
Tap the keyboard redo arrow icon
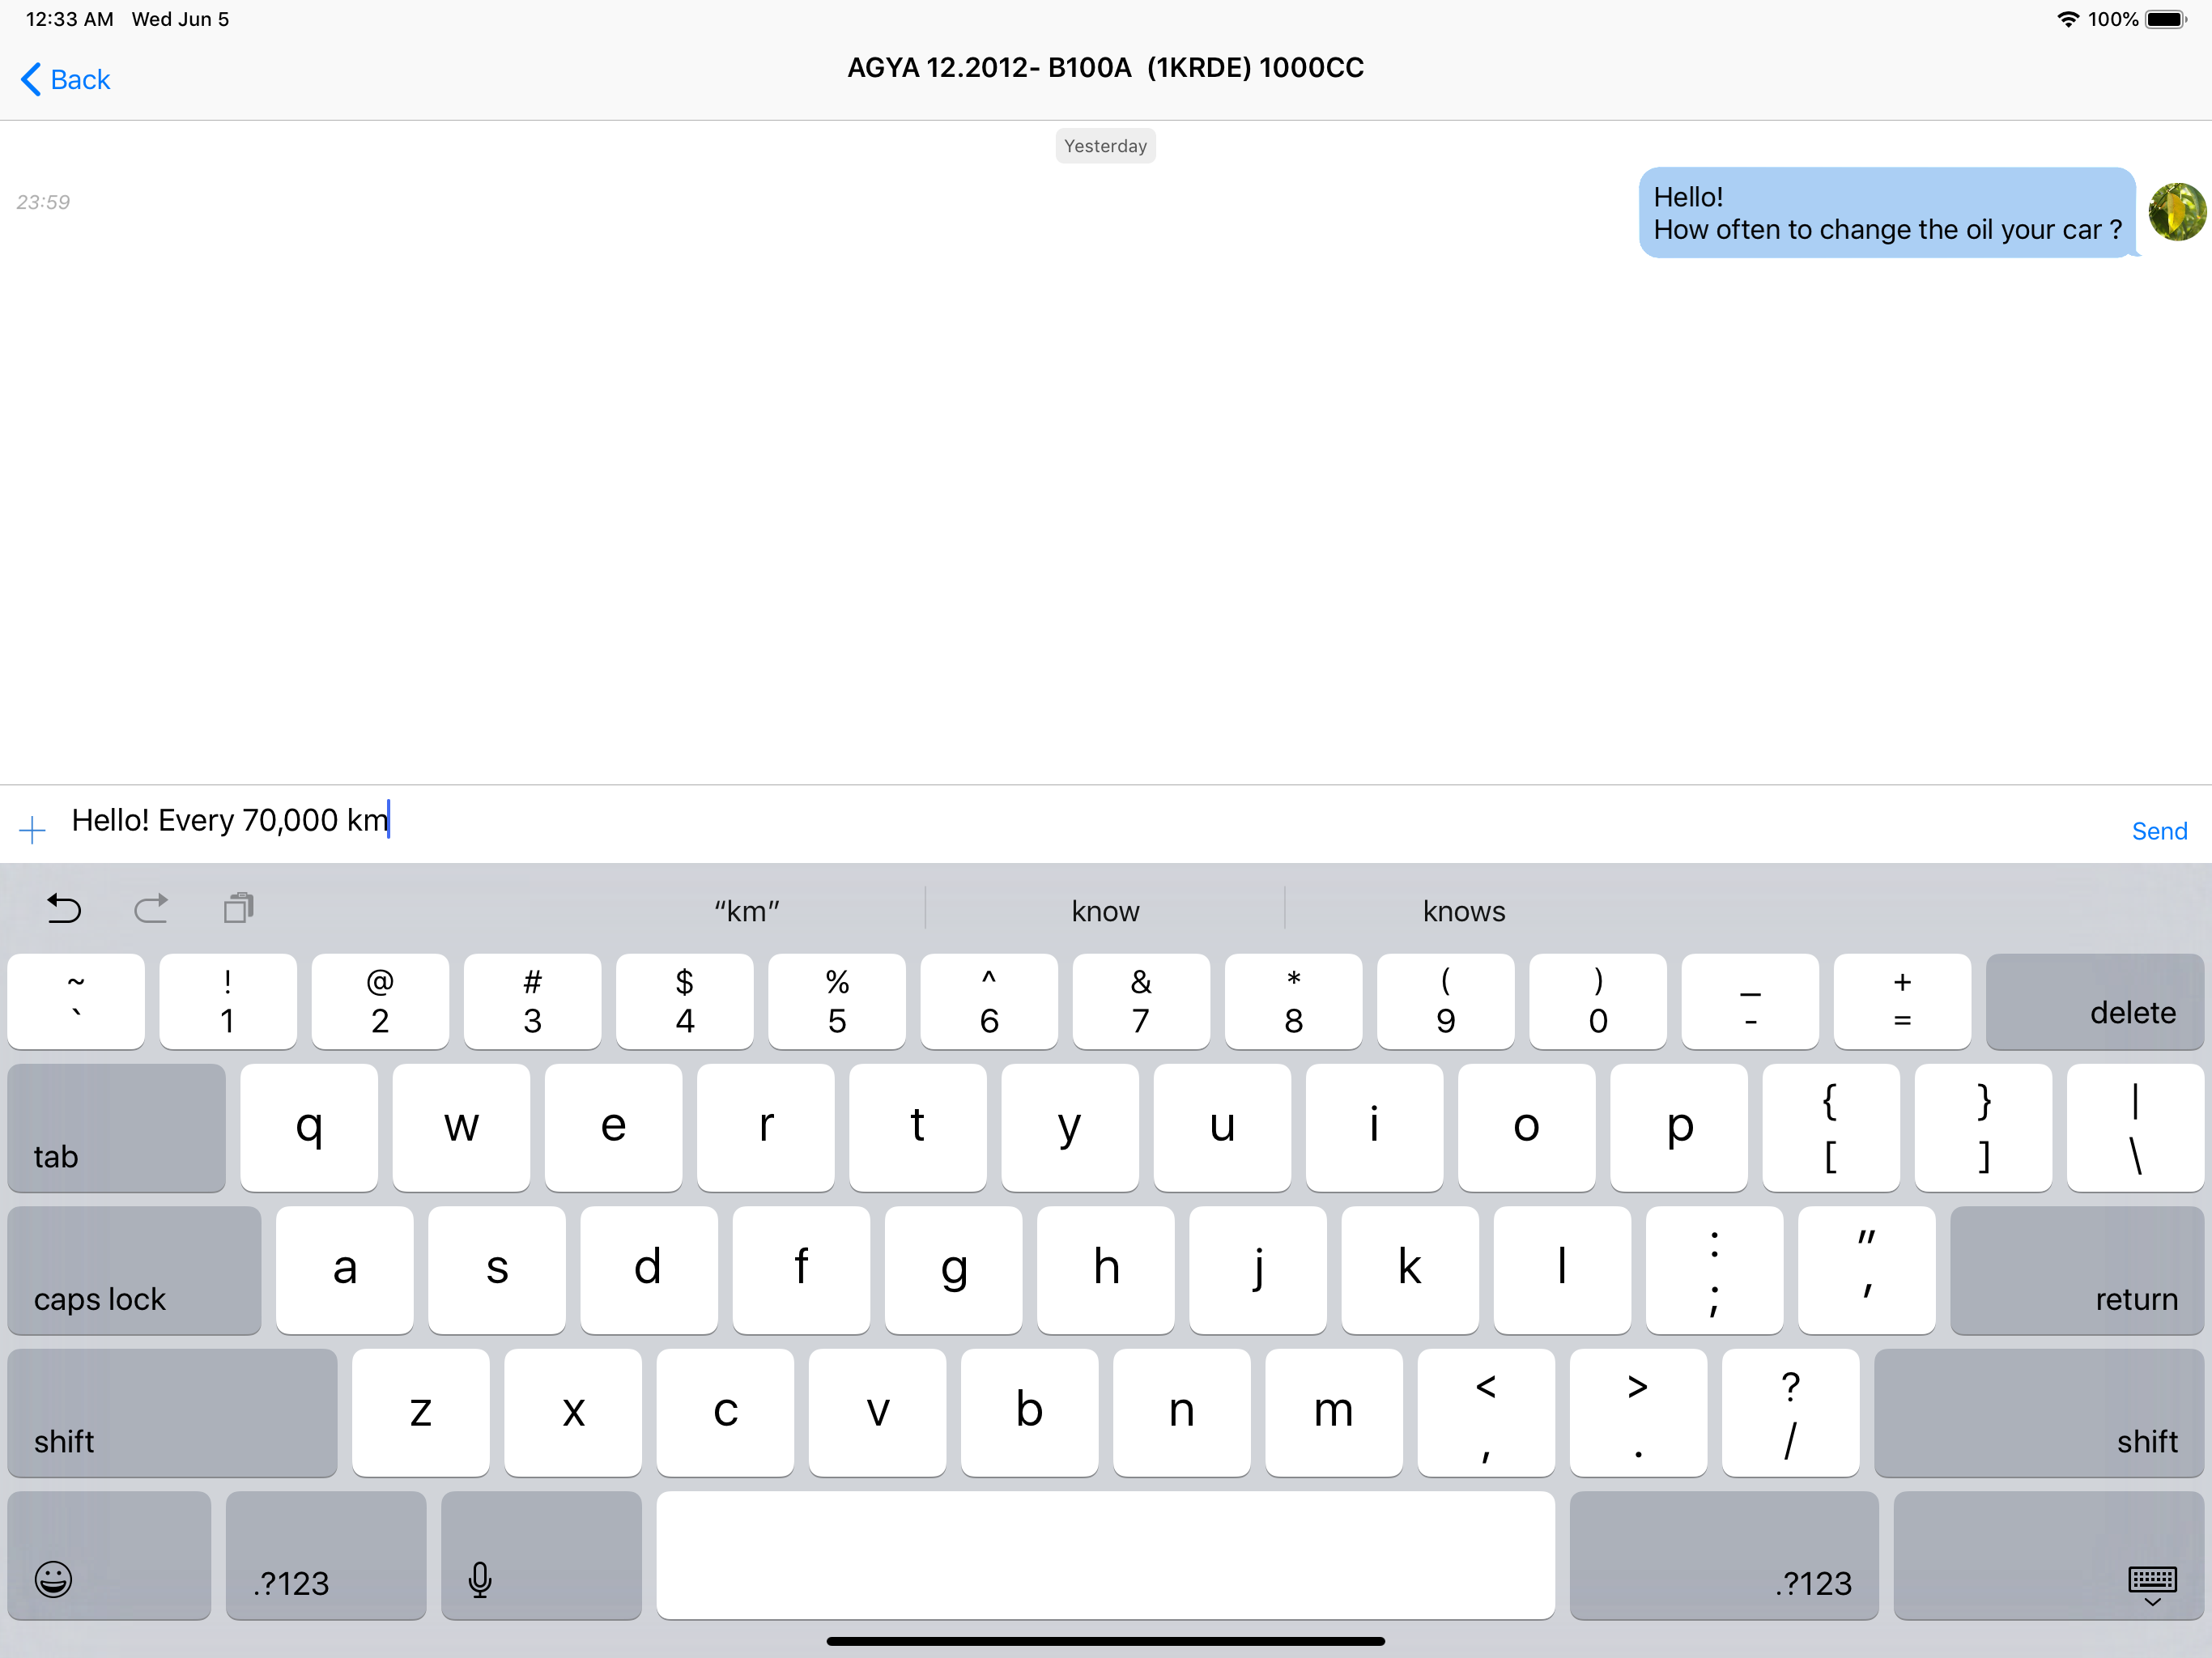point(151,908)
